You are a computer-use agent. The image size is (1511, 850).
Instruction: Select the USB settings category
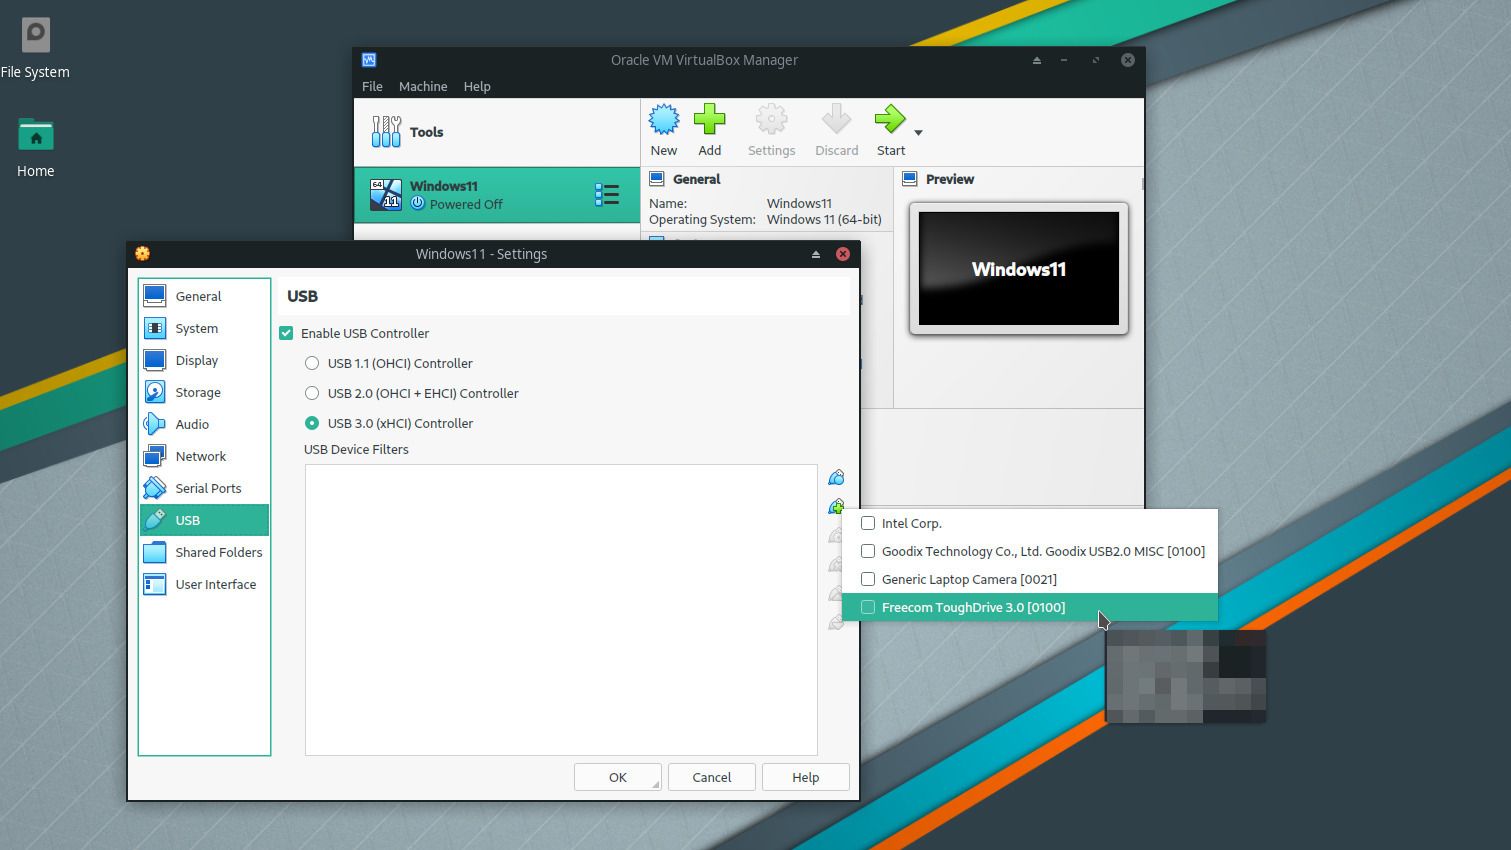point(204,520)
